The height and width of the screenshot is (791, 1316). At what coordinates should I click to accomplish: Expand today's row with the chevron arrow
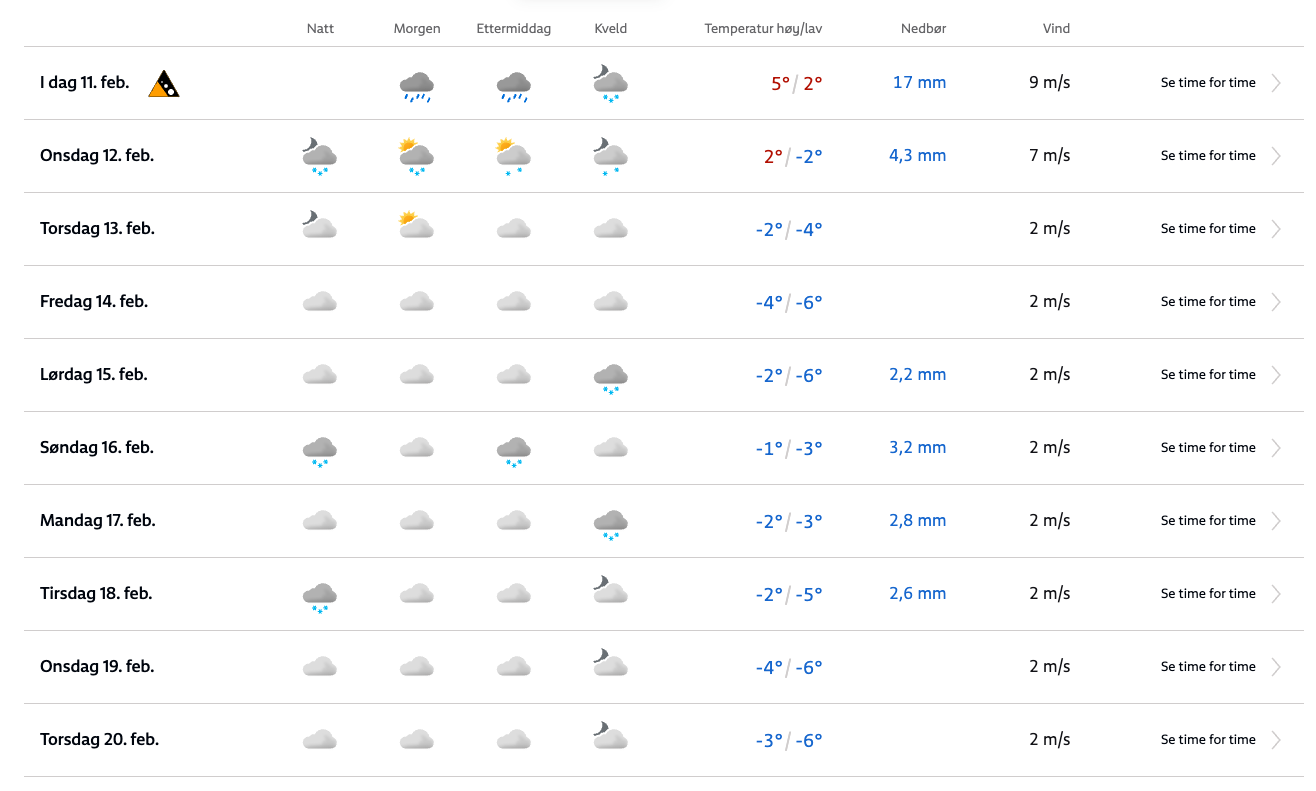pyautogui.click(x=1276, y=83)
